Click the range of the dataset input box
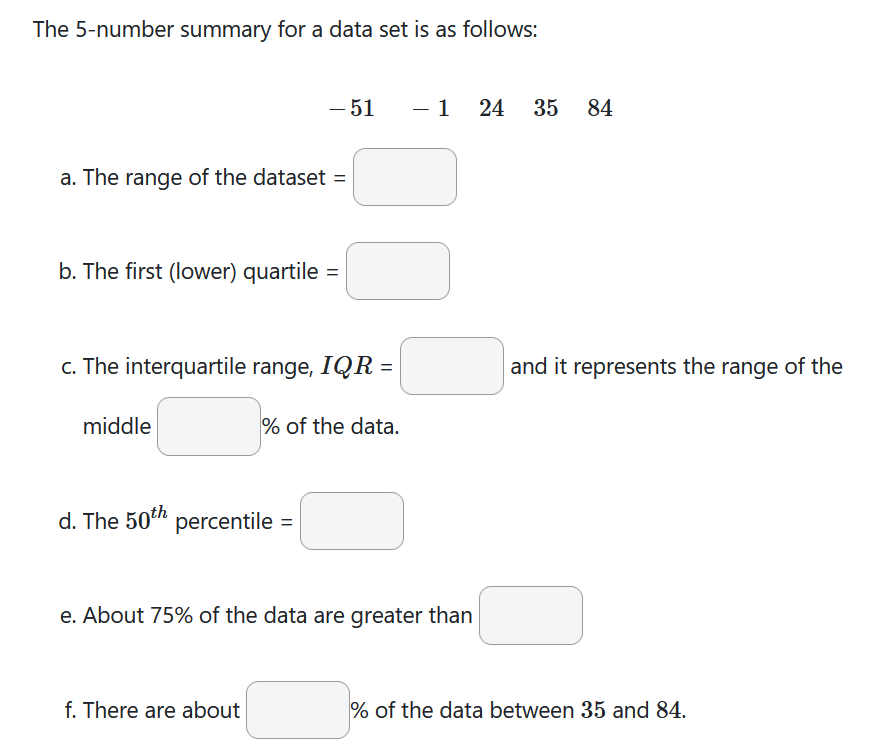891x756 pixels. [404, 177]
